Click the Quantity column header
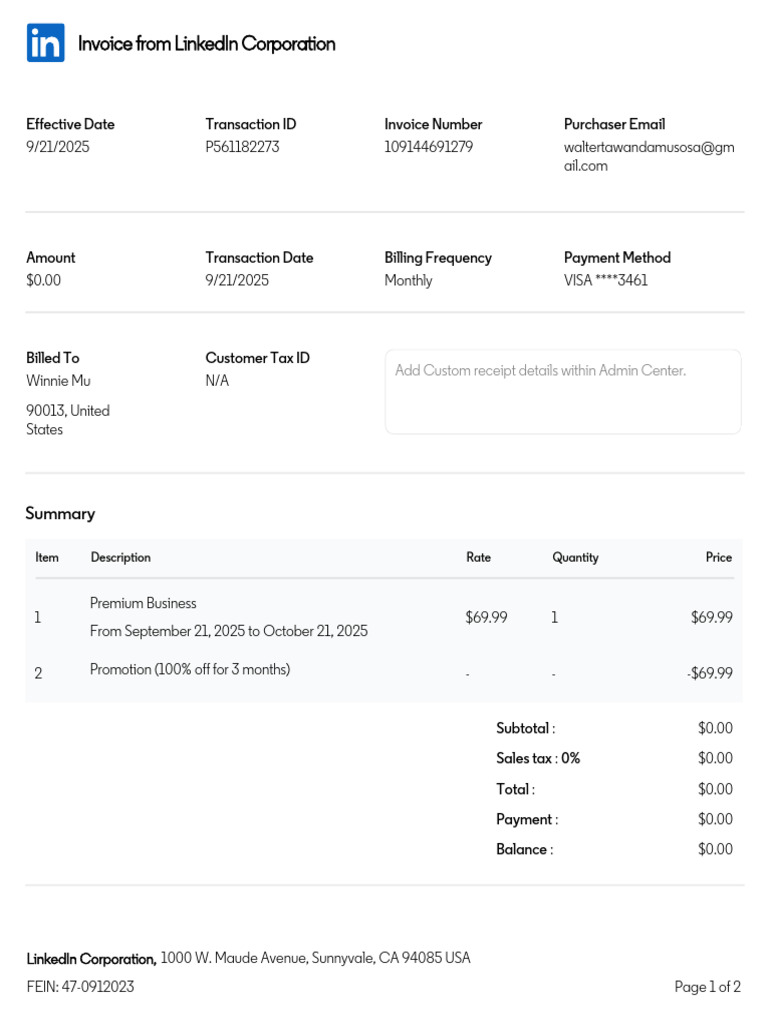The width and height of the screenshot is (768, 1024). 575,558
